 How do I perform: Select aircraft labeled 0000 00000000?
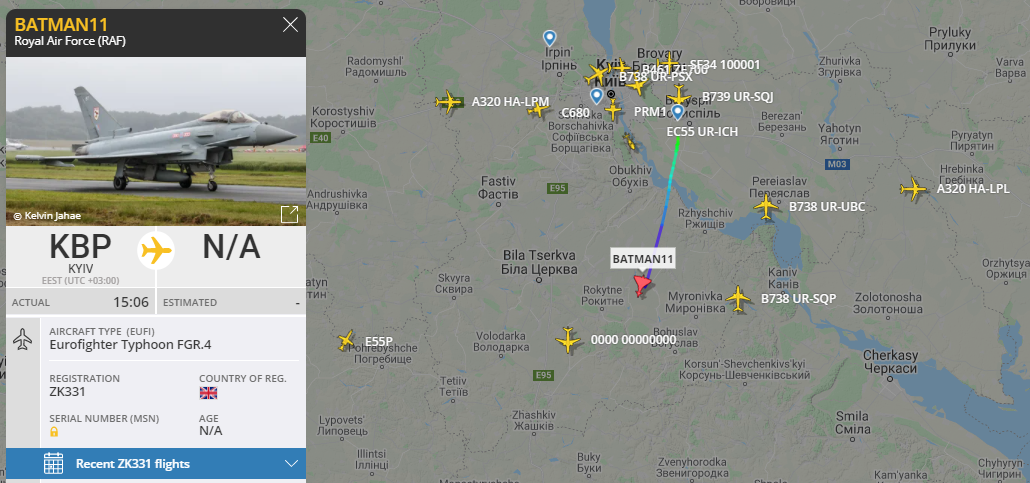pos(568,340)
